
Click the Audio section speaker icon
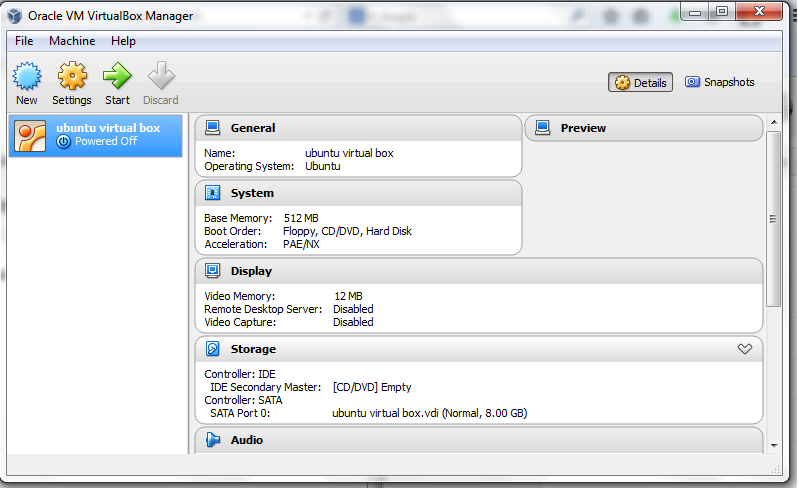213,440
